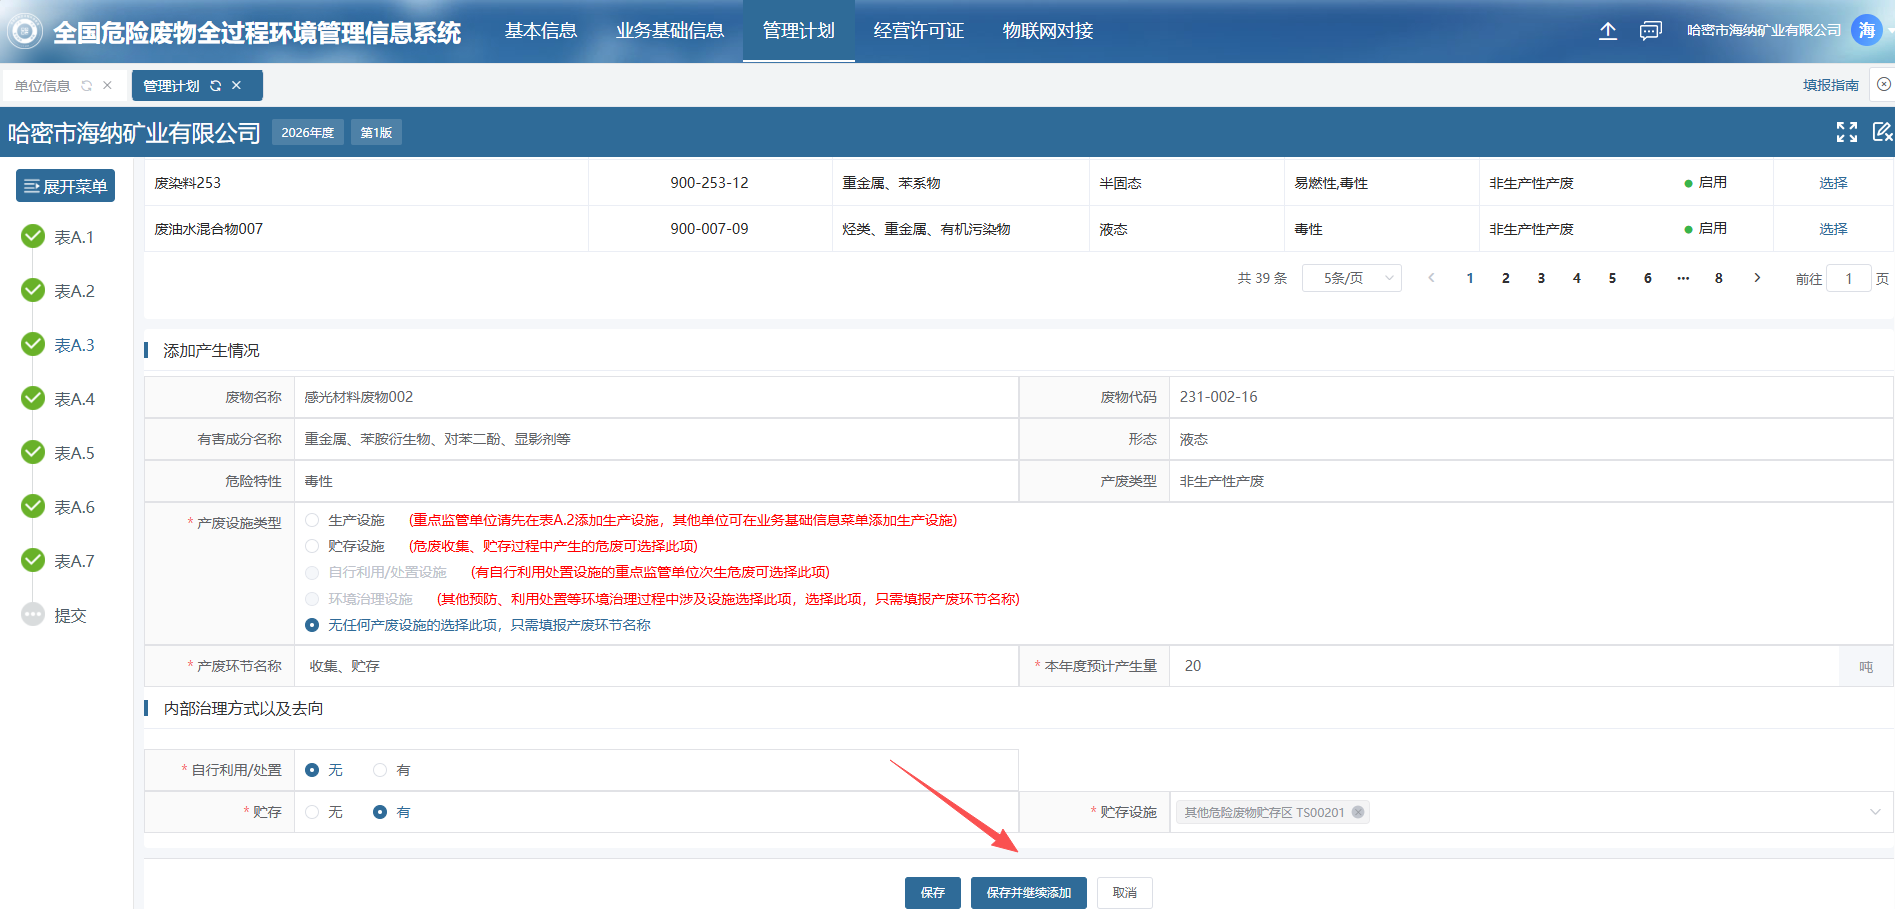Click the circled close icon beside 填报指南
The image size is (1895, 909).
(1883, 85)
